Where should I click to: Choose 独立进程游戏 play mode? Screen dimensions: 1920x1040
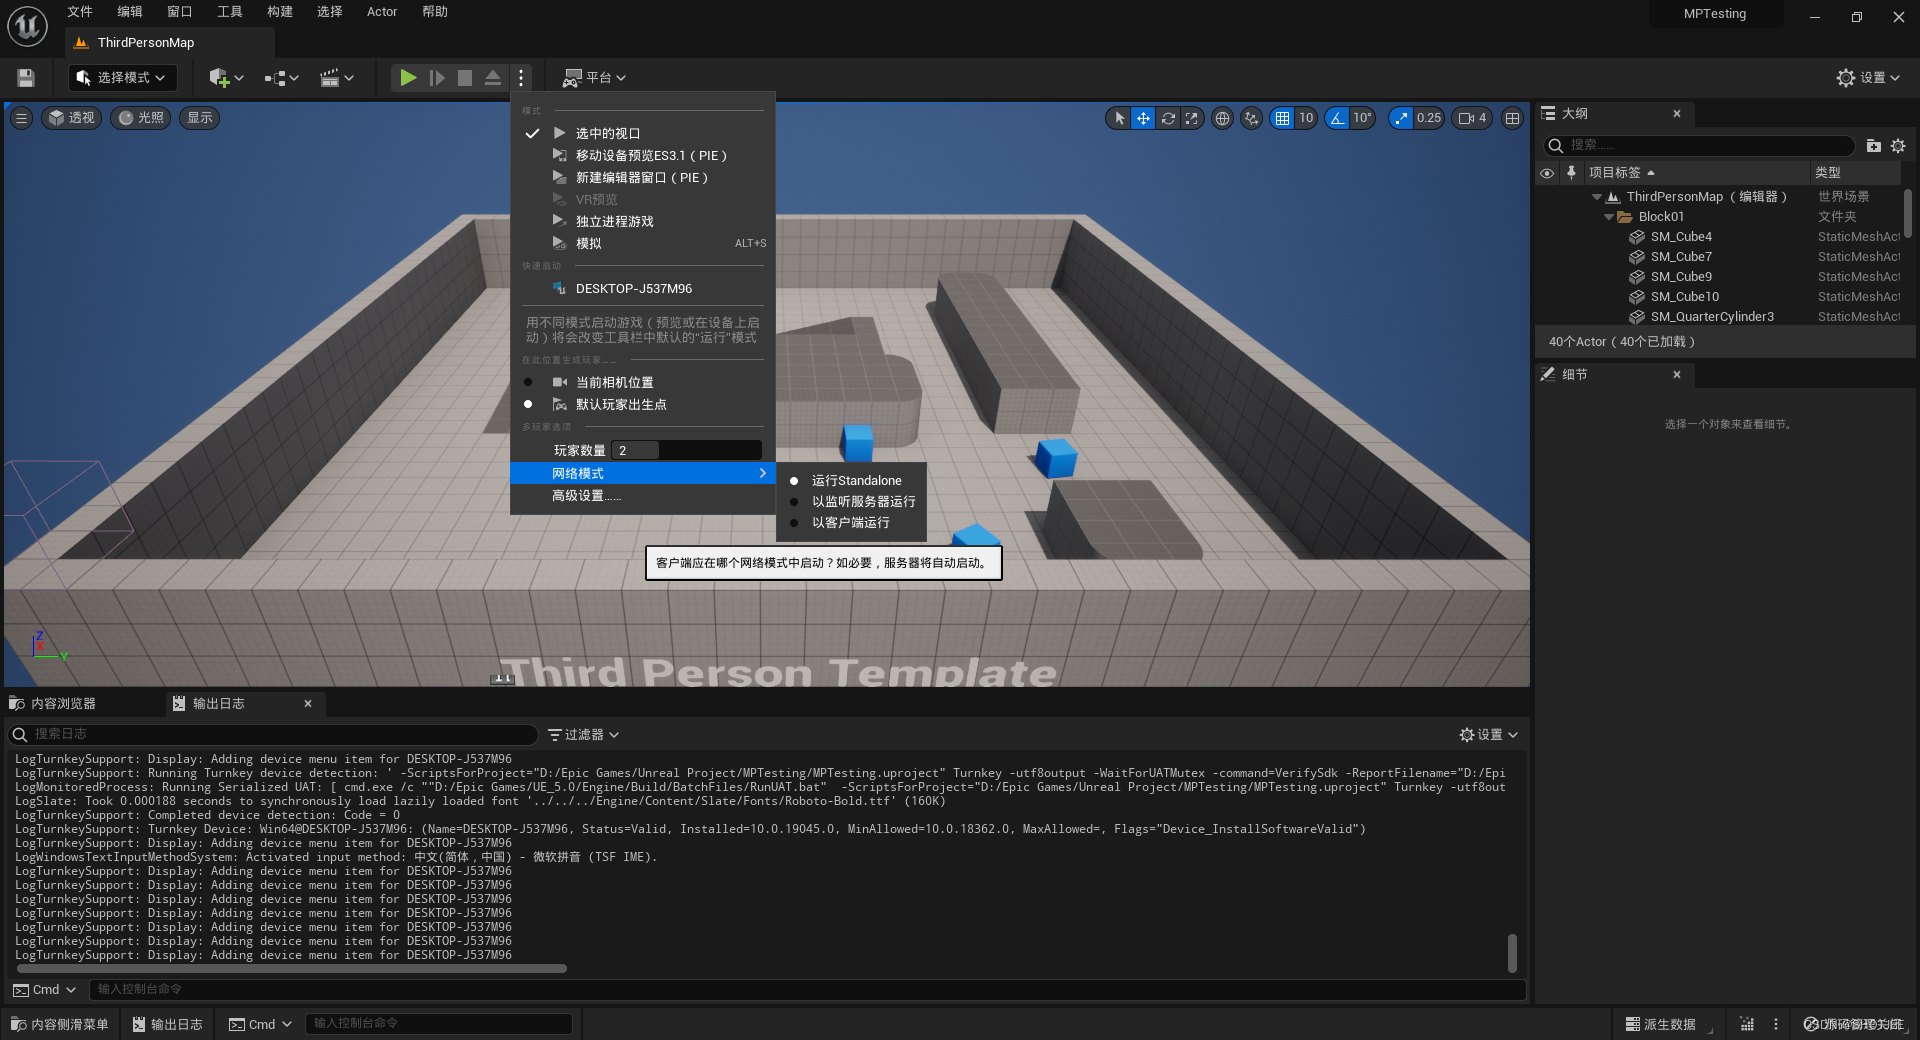tap(643, 221)
